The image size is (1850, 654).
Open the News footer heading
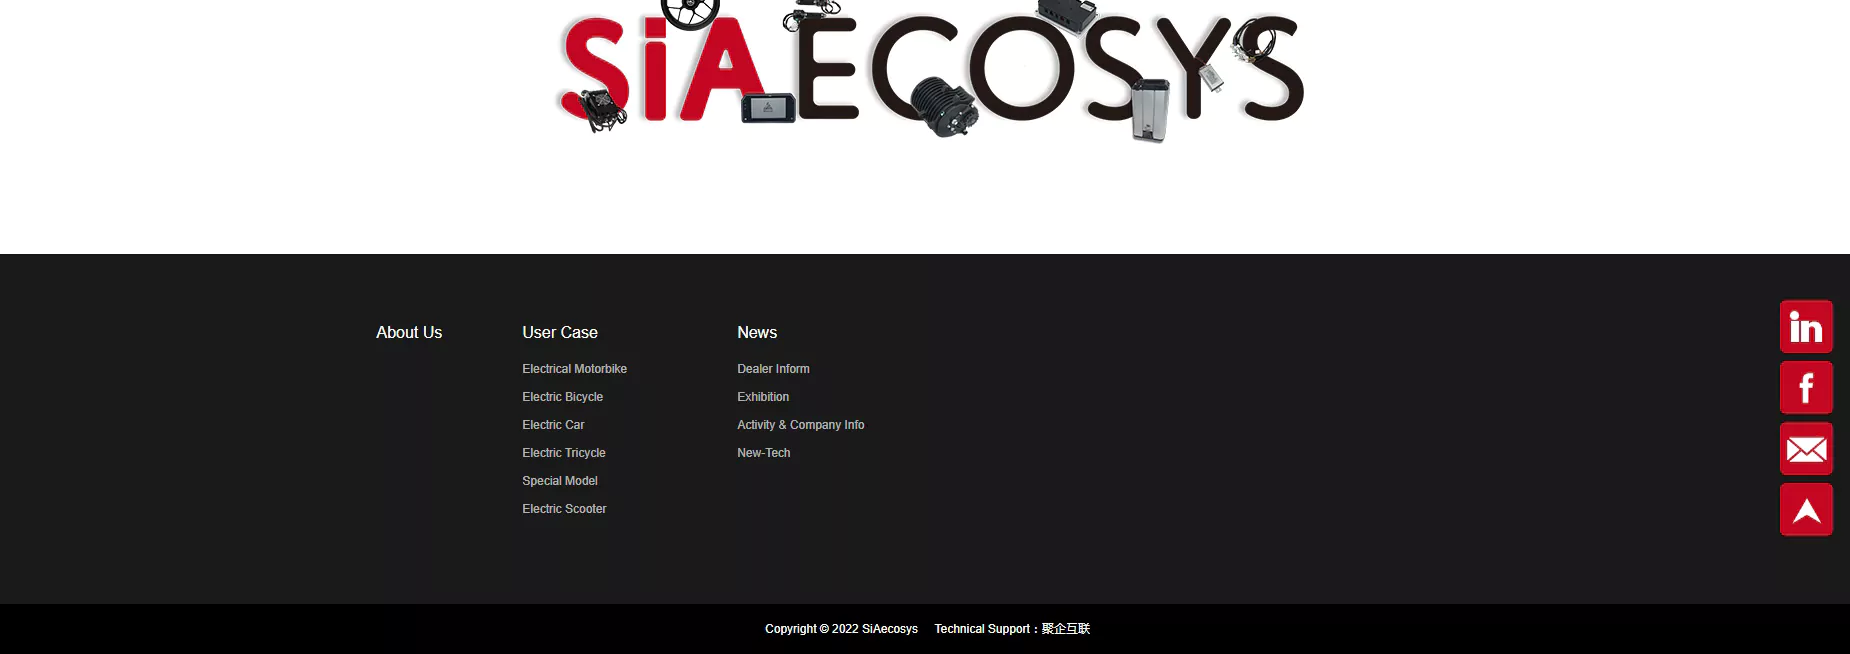point(757,332)
